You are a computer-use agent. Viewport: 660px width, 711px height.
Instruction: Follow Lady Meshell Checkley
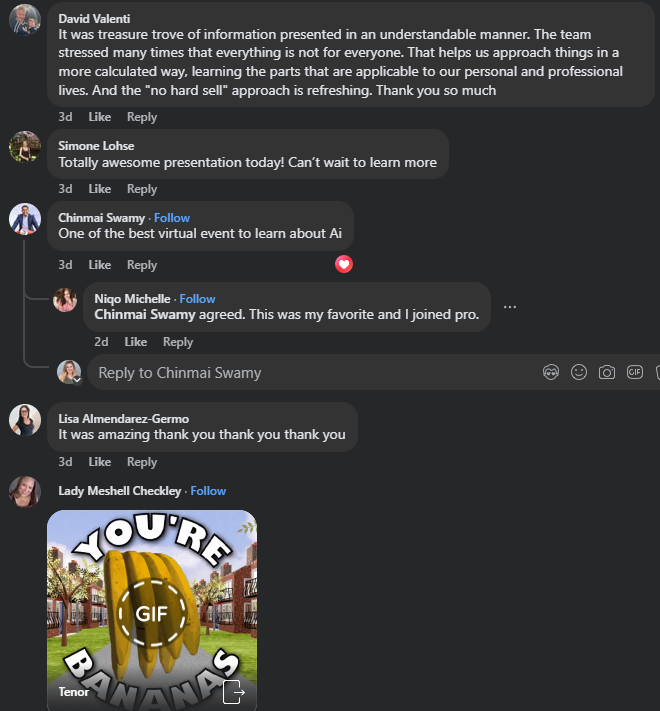208,491
